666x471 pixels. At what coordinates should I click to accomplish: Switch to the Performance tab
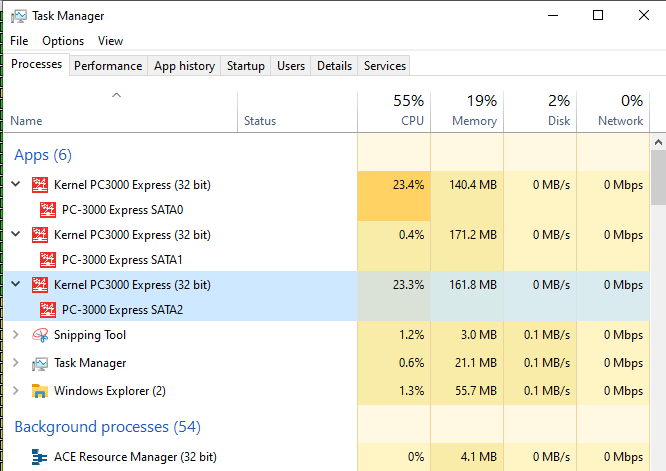coord(108,66)
